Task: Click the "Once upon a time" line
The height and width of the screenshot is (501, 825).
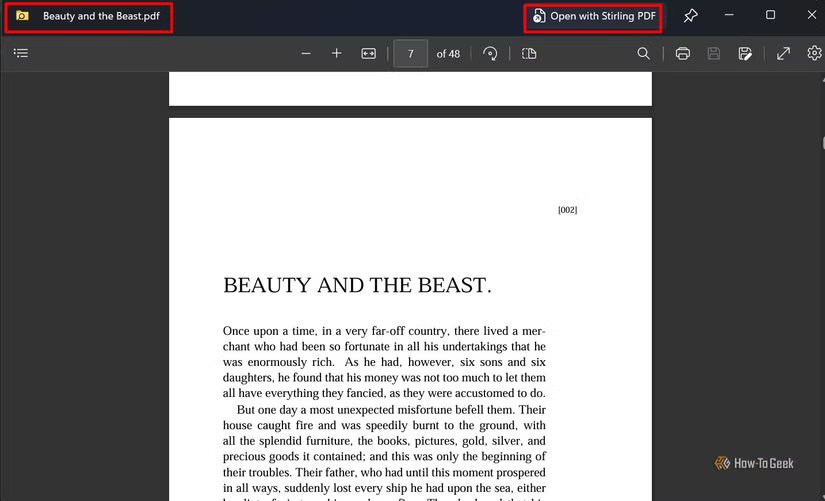Action: (x=384, y=331)
